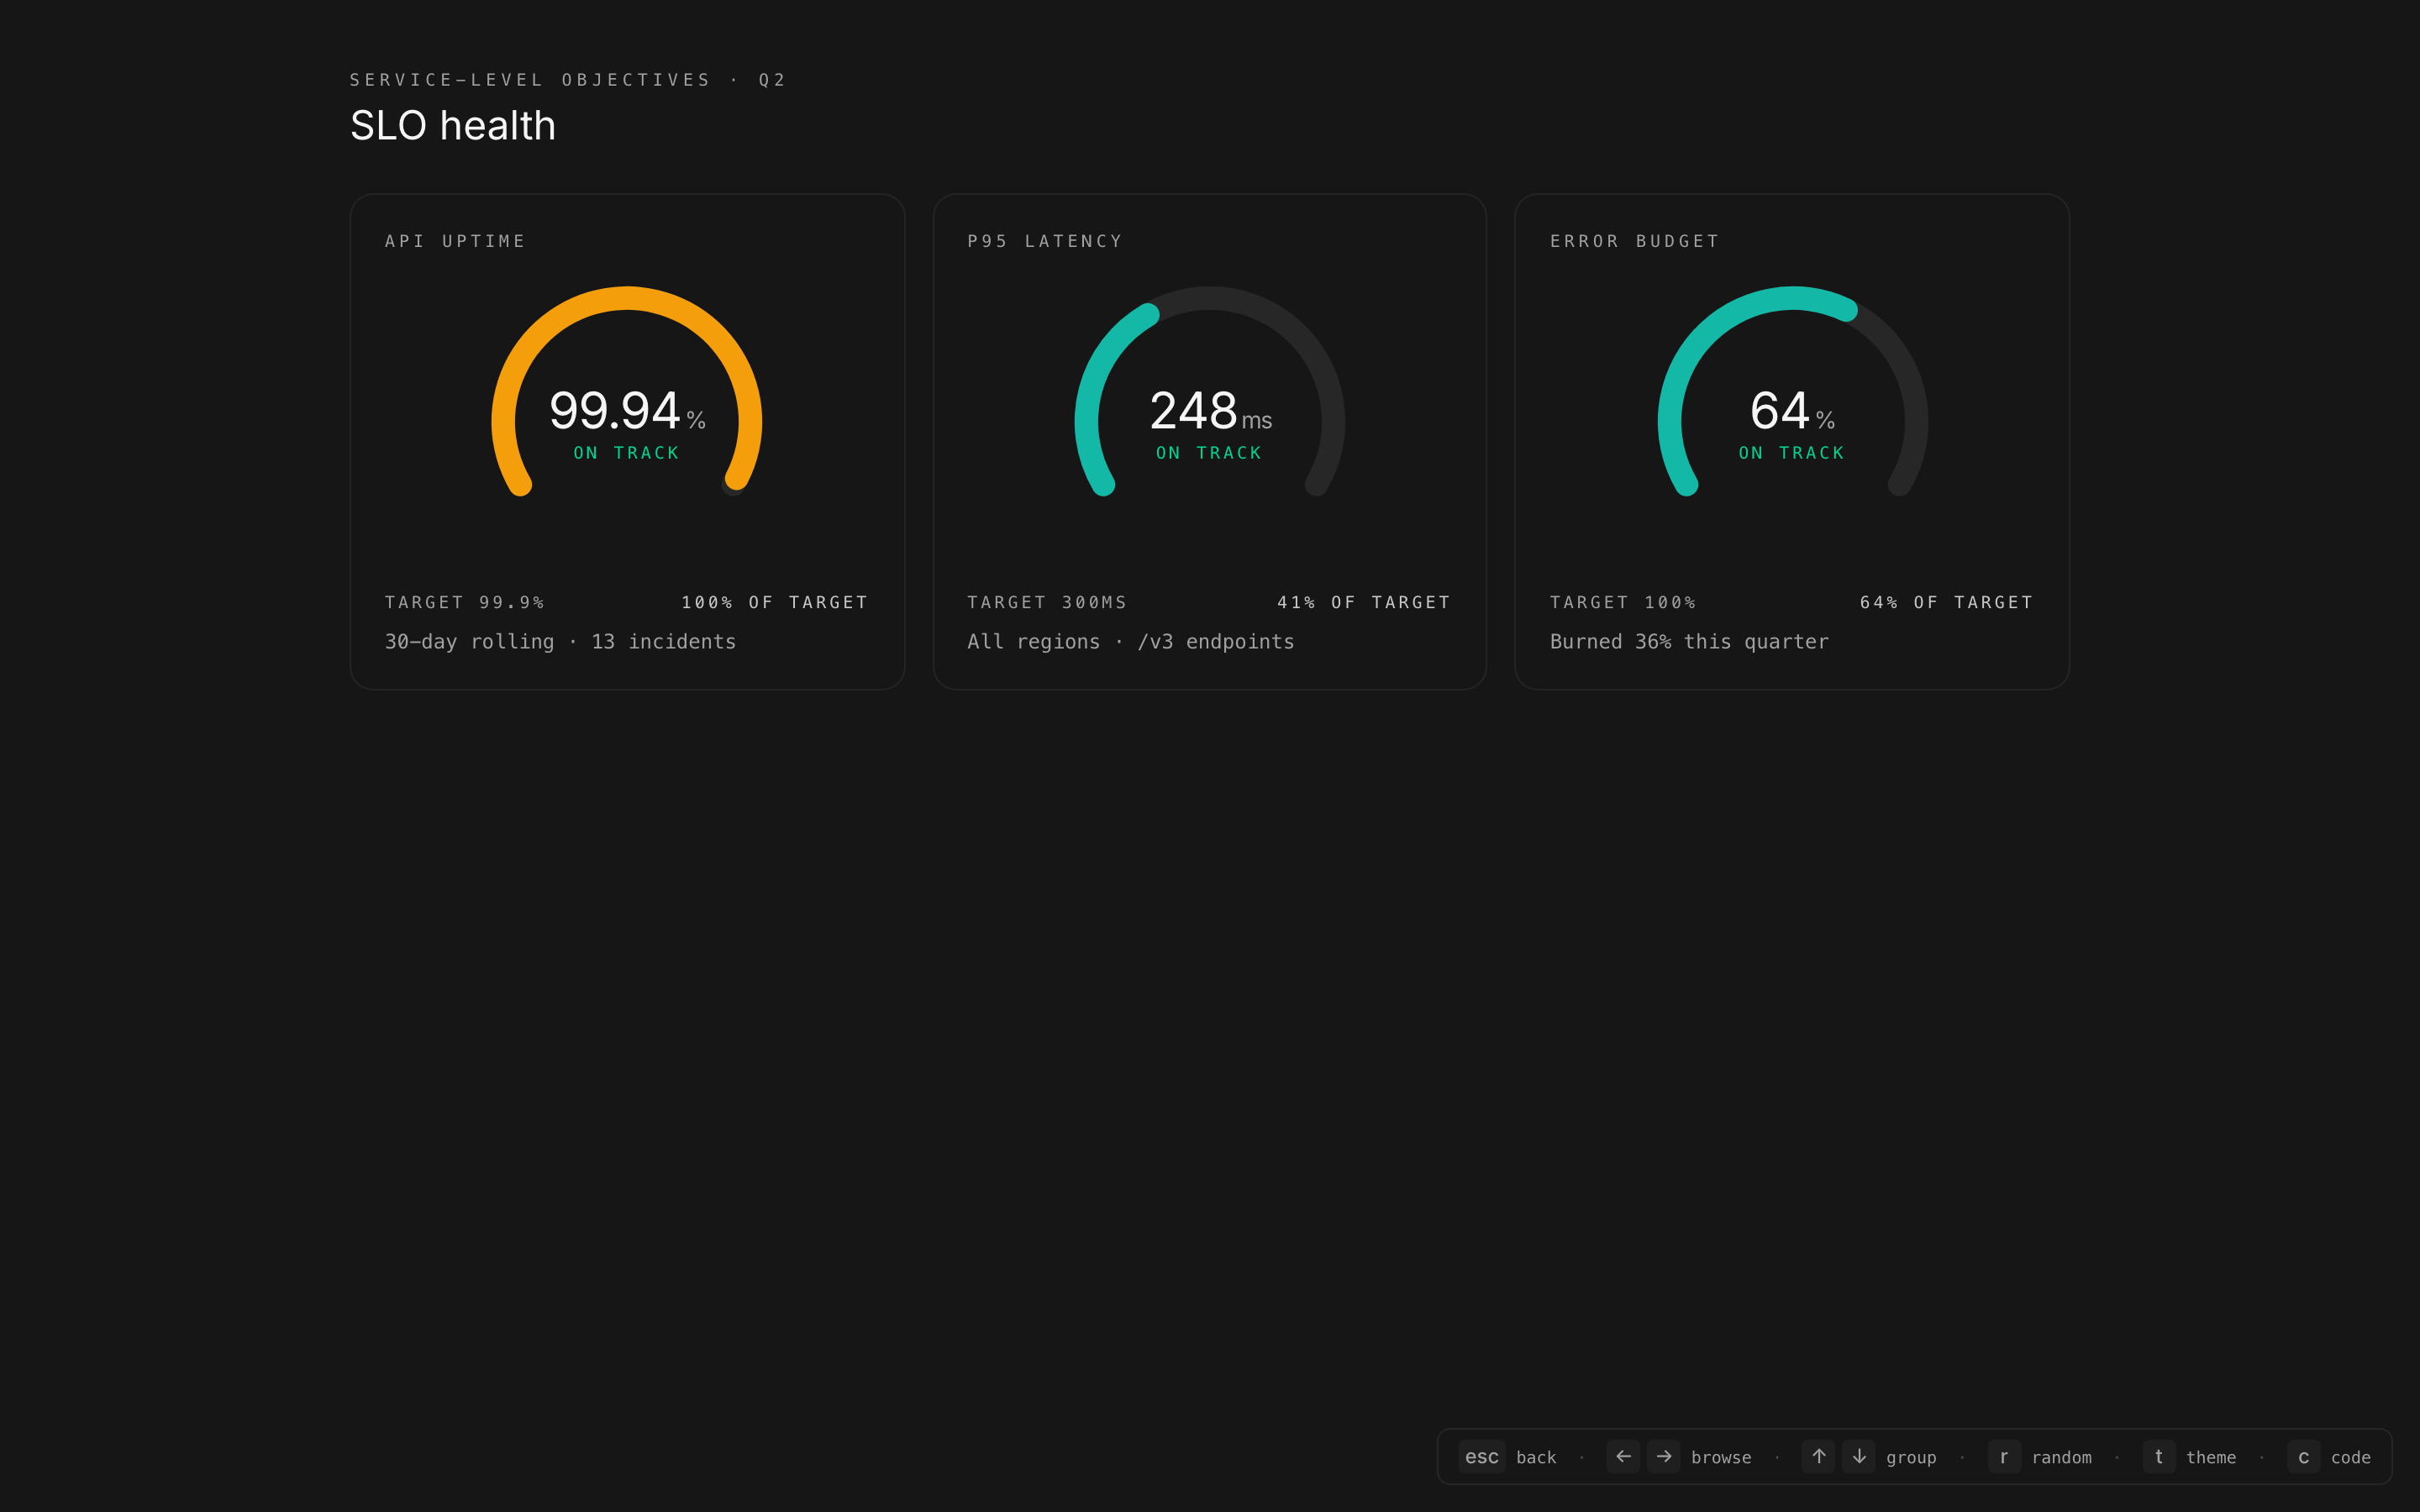Click the '41% of target' text
This screenshot has width=2420, height=1512.
pos(1363,602)
